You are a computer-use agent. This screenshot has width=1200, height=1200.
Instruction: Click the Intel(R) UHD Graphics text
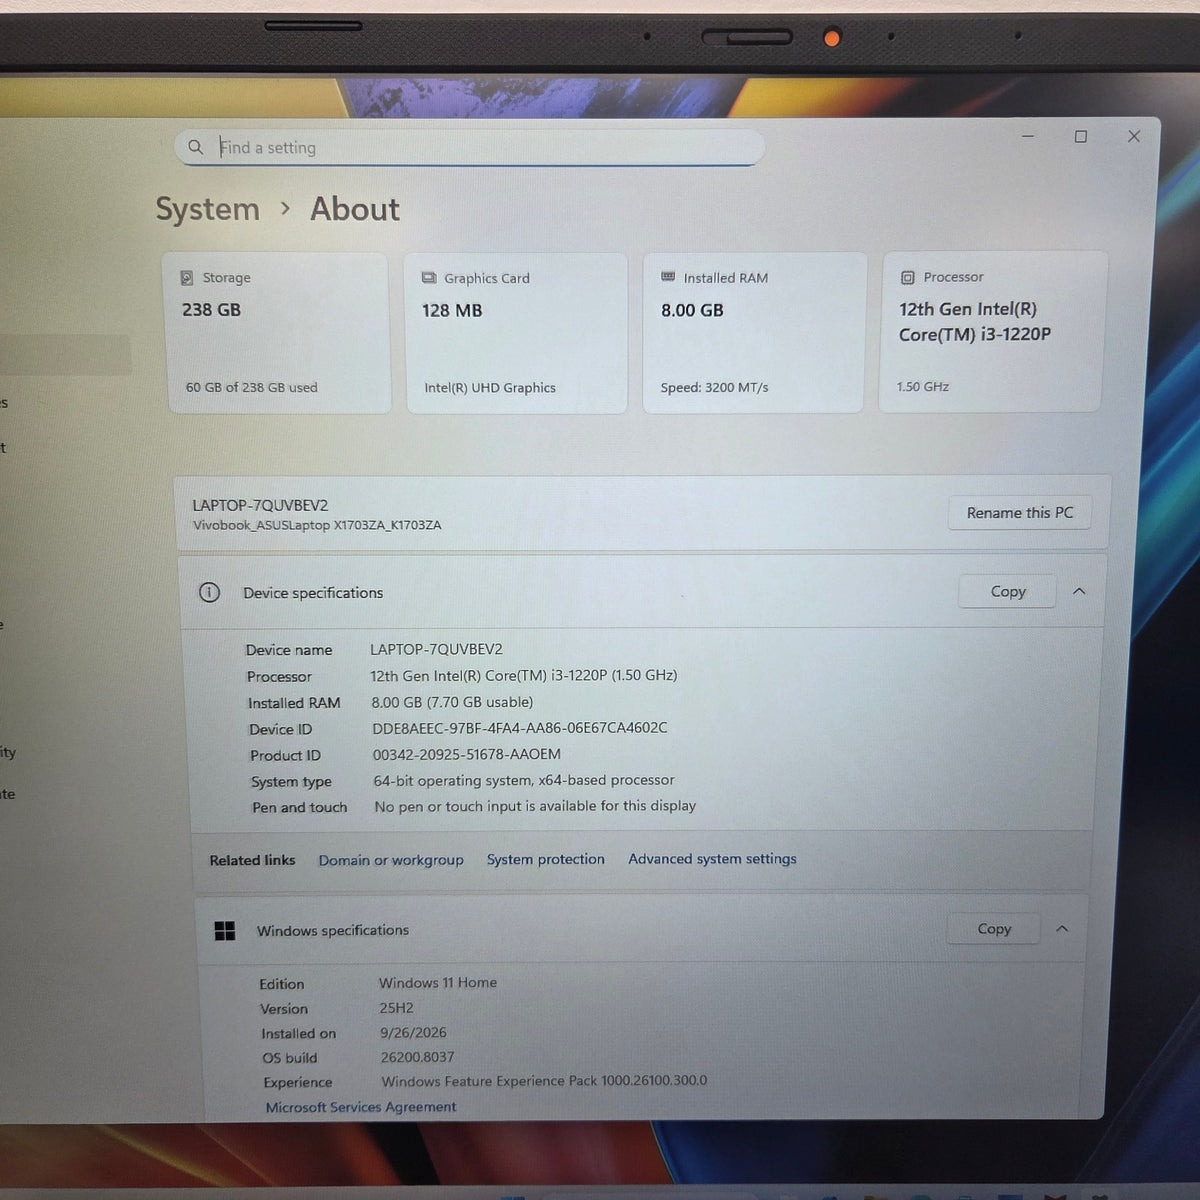tap(490, 388)
